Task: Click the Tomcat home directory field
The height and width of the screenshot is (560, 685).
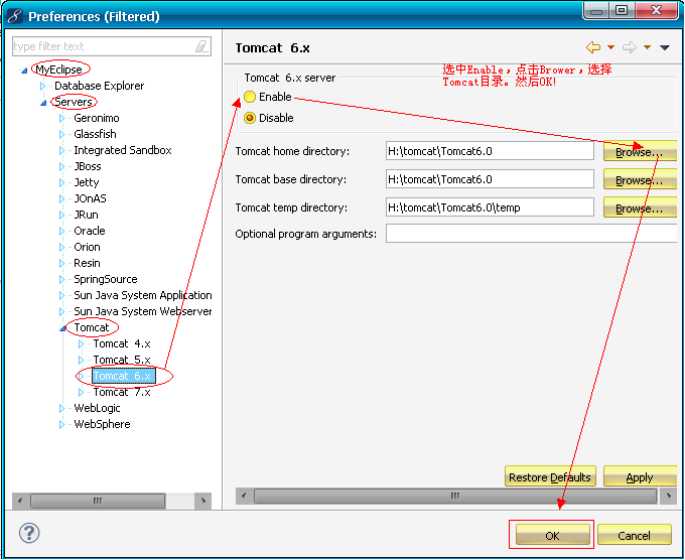Action: 490,151
